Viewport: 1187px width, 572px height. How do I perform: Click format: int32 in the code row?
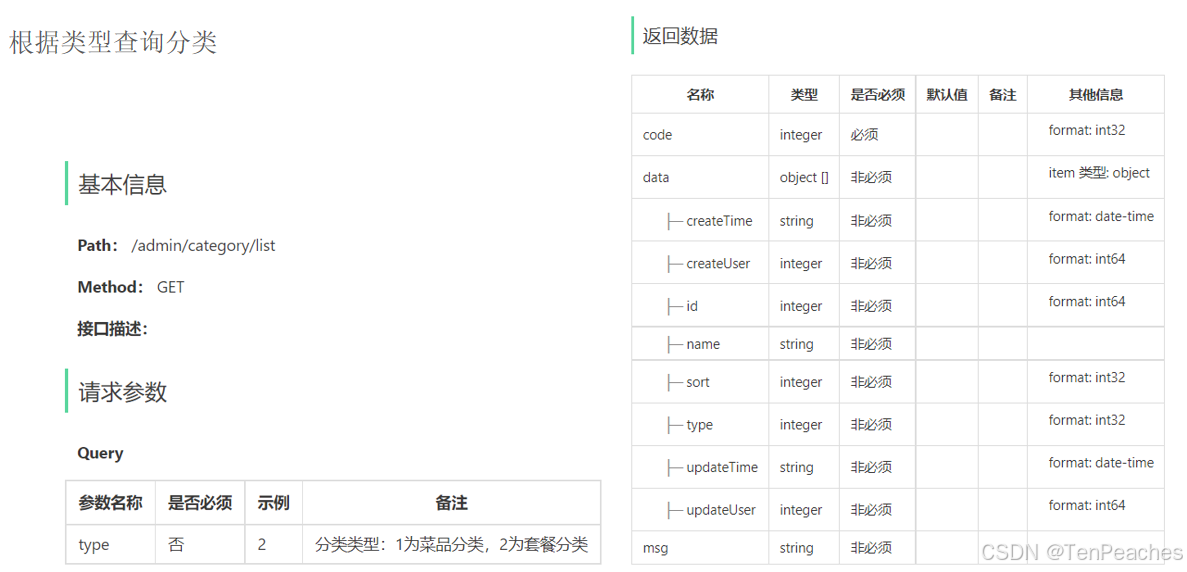click(1086, 130)
